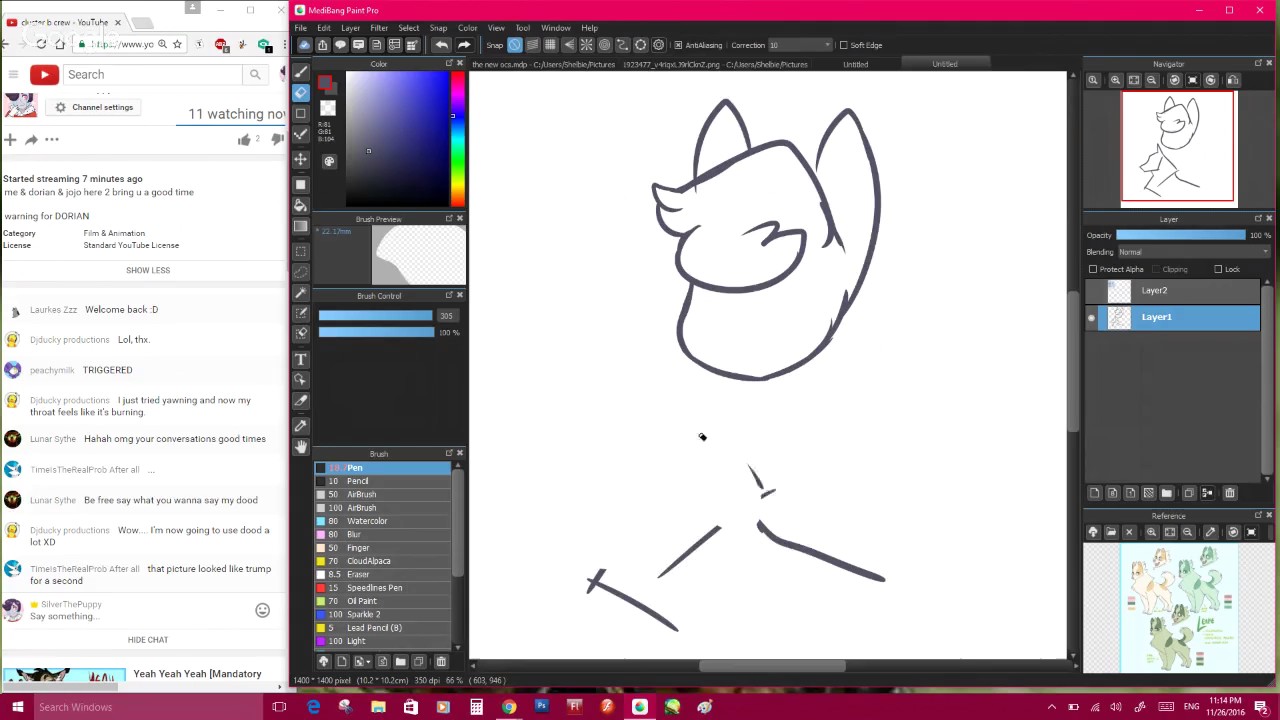Screen dimensions: 1280x720
Task: Open snap settings gear icon
Action: [658, 45]
